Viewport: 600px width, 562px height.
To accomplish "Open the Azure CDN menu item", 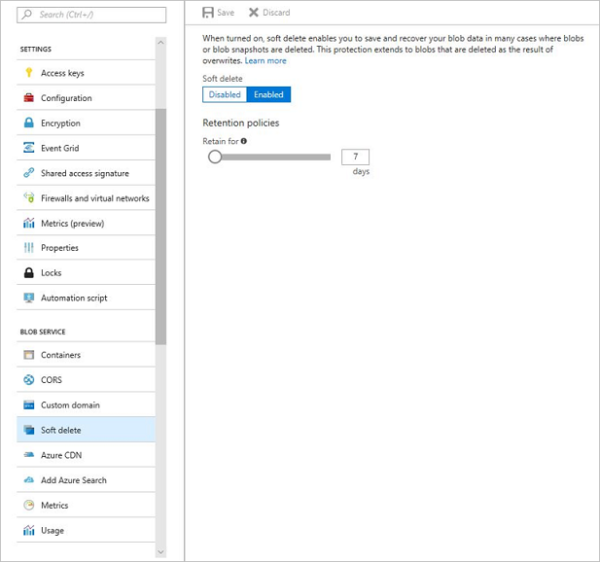I will (86, 455).
